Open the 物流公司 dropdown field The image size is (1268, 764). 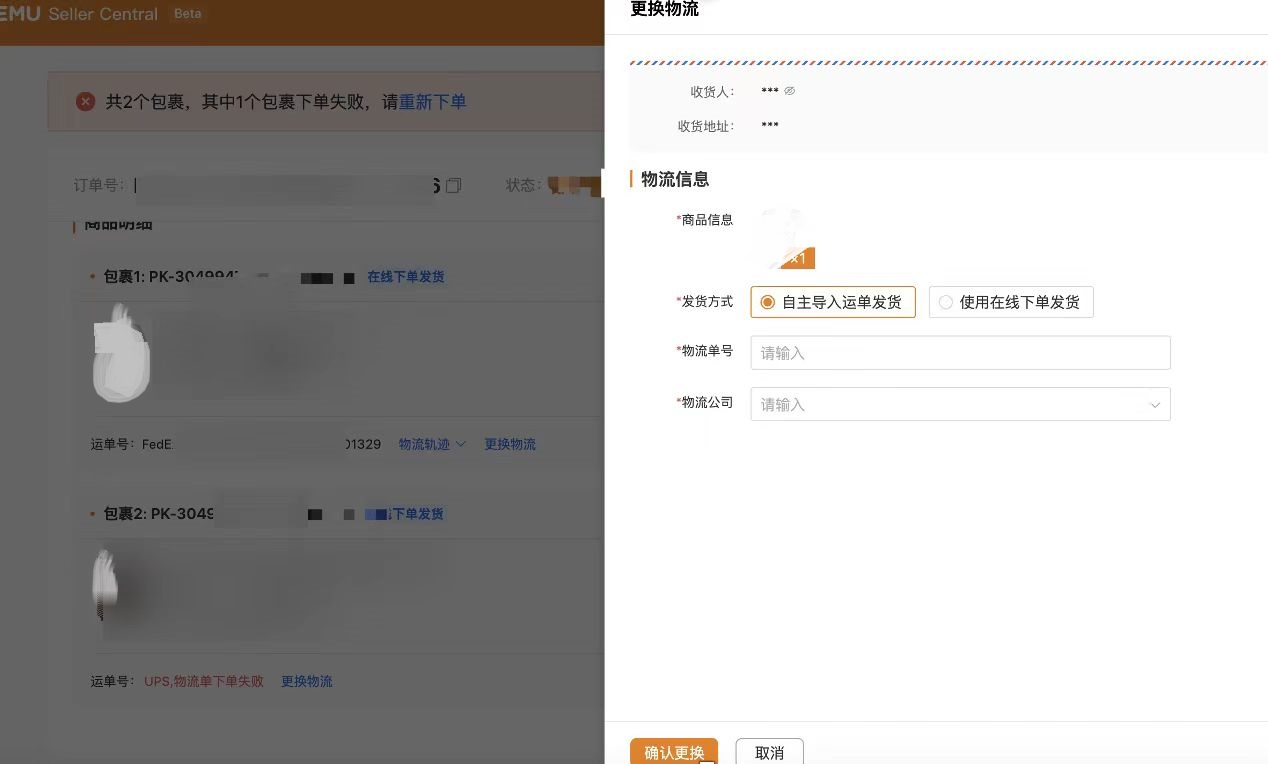[x=950, y=404]
